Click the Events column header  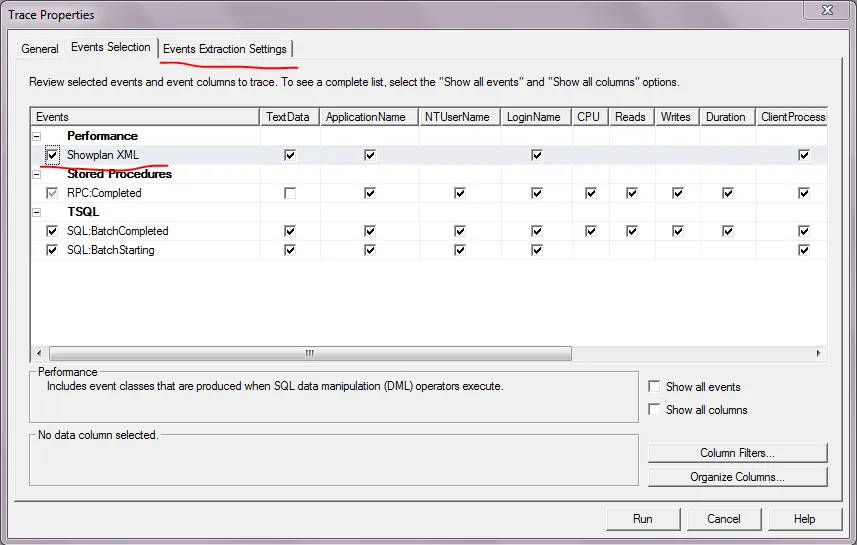coord(145,117)
